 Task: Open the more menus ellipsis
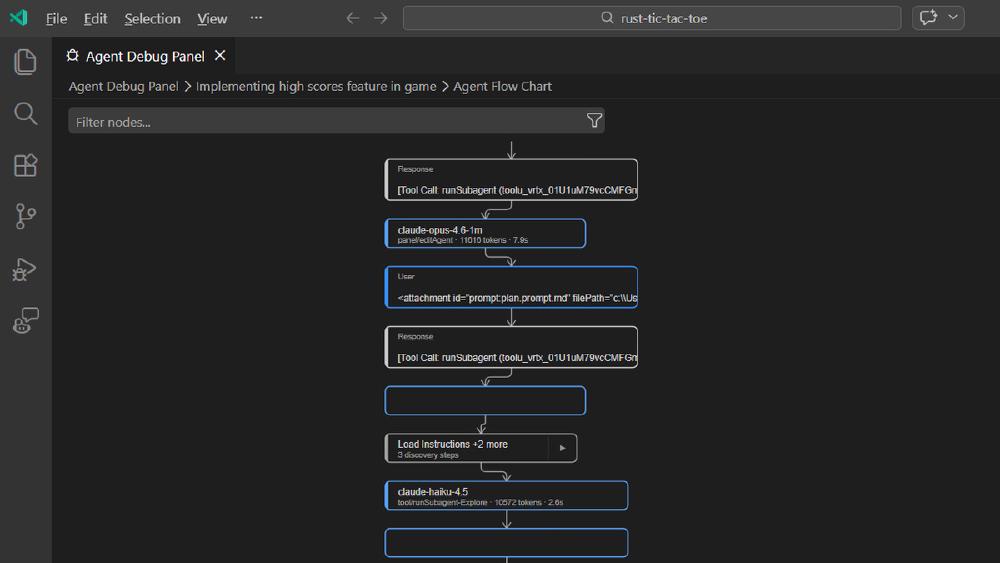click(x=256, y=18)
